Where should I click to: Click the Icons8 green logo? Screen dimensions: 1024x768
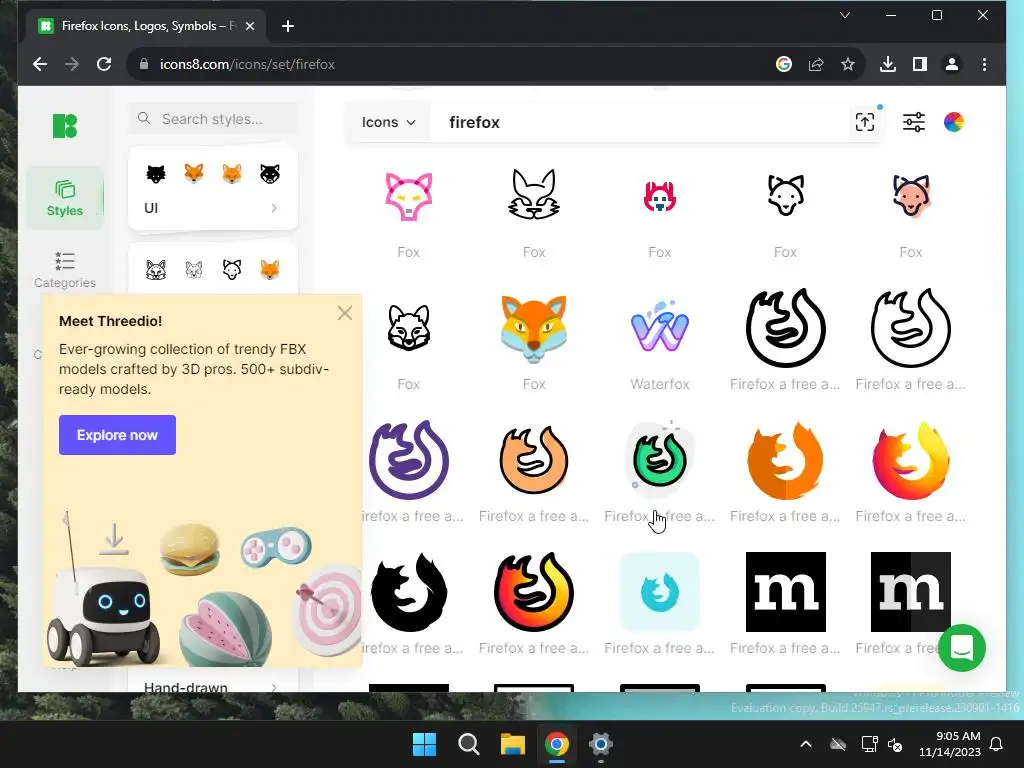point(65,125)
